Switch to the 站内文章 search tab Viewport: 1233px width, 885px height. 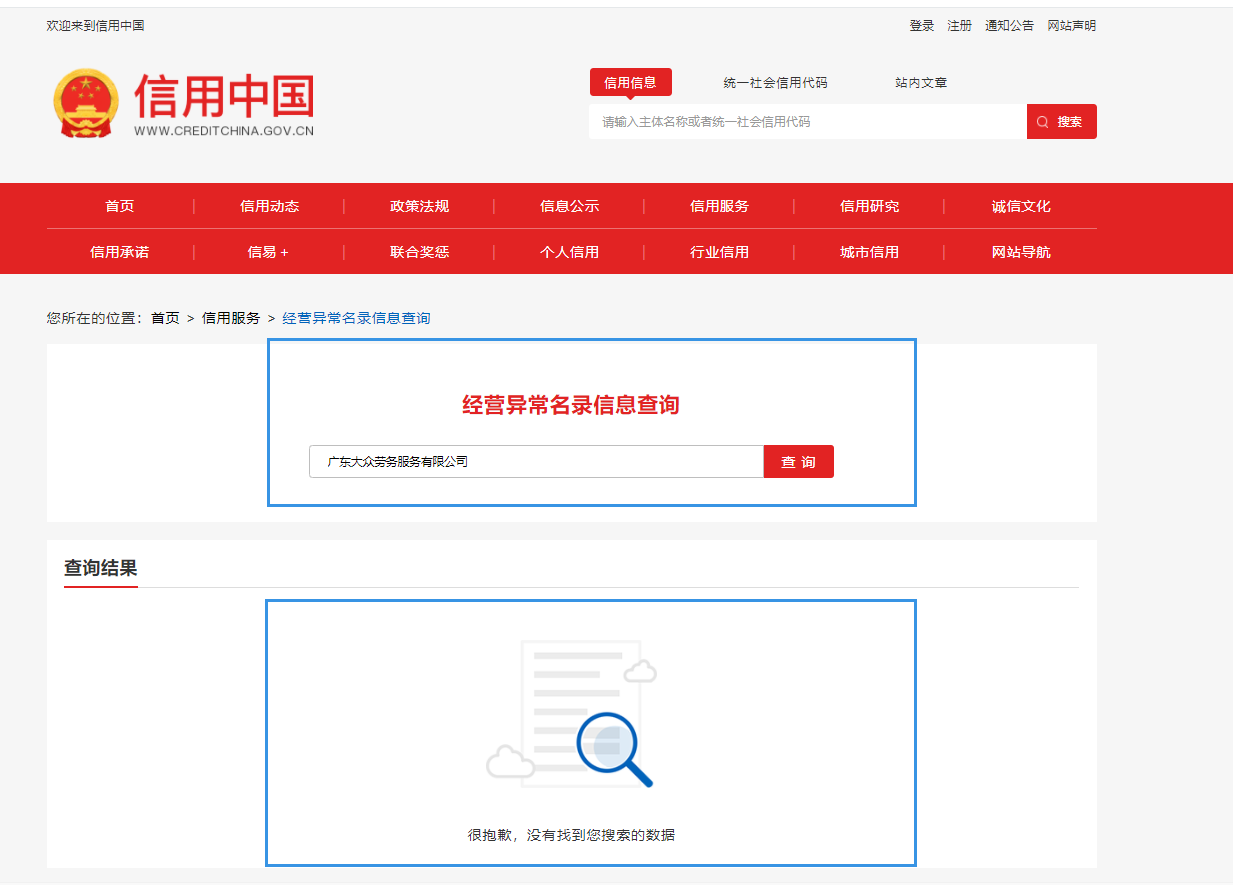920,82
